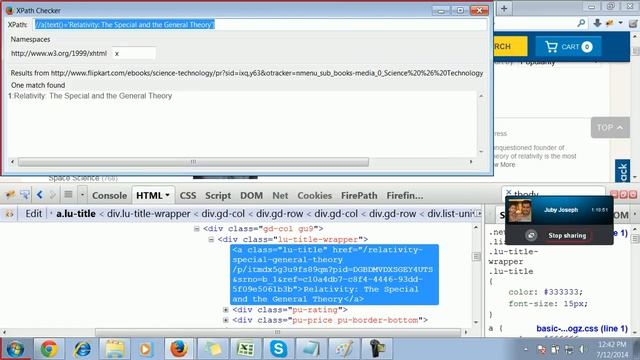Viewport: 640px width, 360px height.
Task: Open a new Firefox tab with plus
Action: [x=504, y=9]
